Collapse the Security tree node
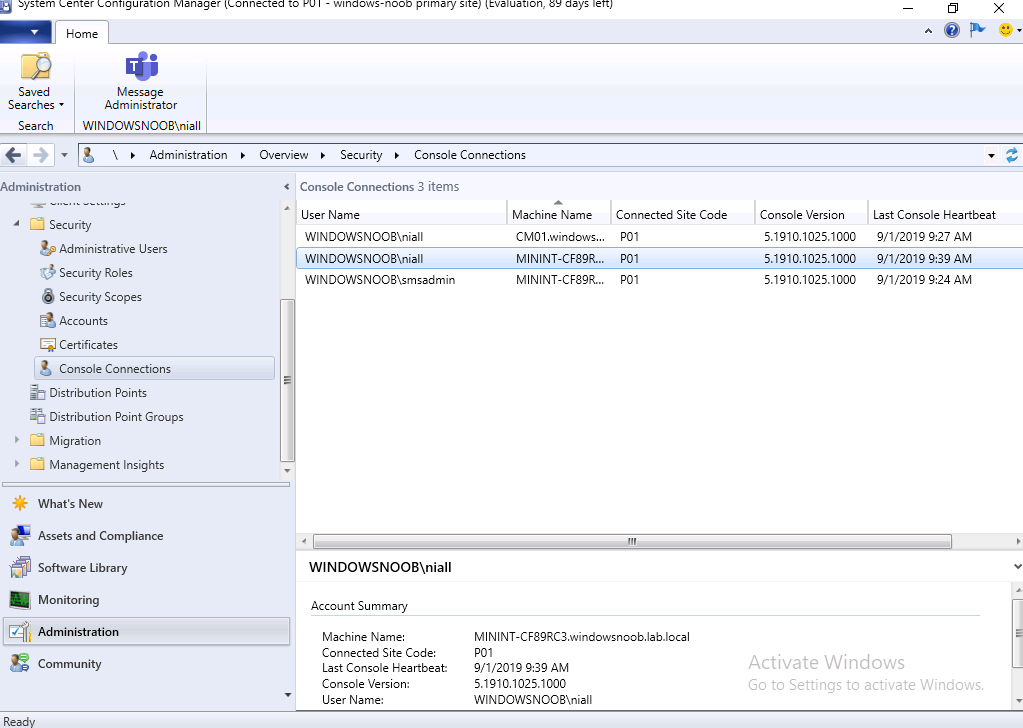 pos(17,224)
